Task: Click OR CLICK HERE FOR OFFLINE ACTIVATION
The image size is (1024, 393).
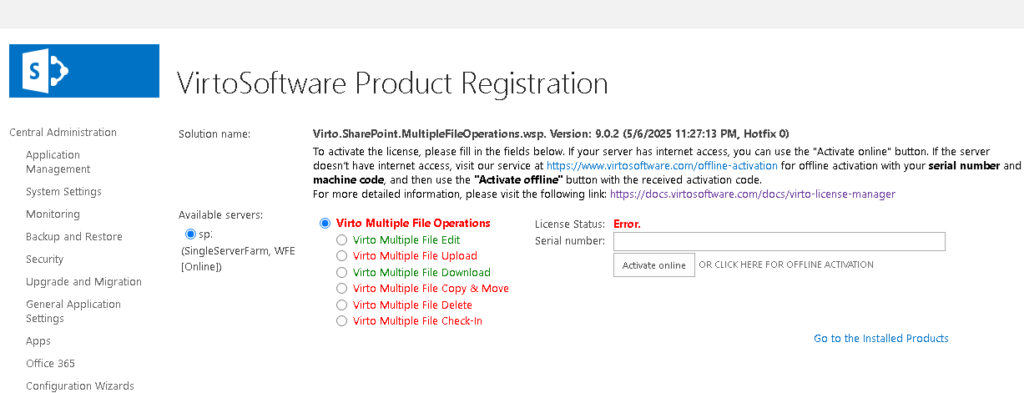Action: pyautogui.click(x=786, y=265)
